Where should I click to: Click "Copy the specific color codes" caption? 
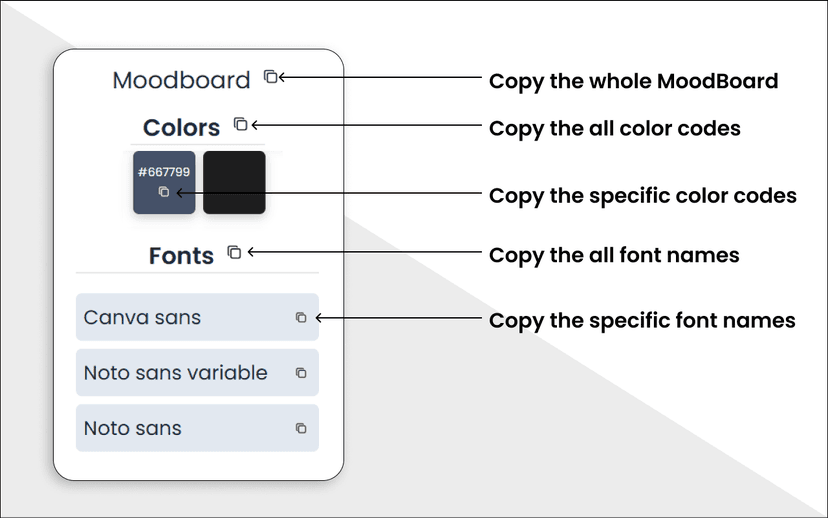coord(642,195)
